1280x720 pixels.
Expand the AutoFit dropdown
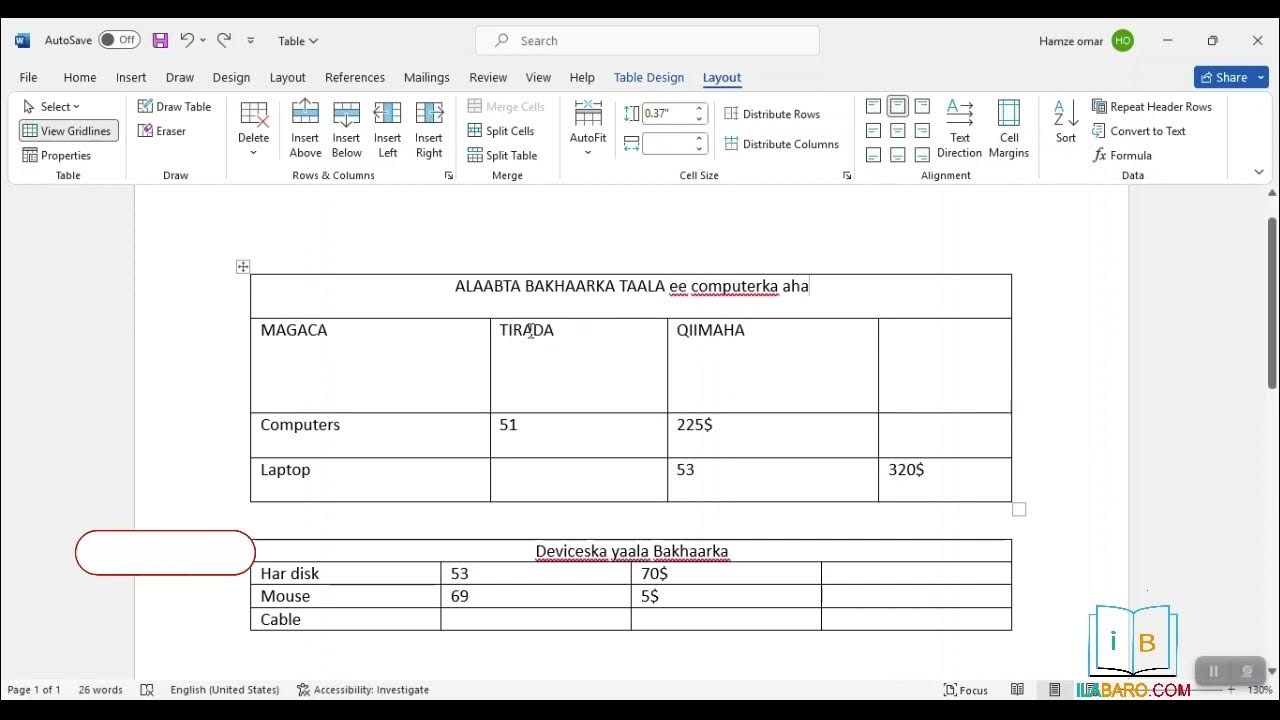[x=588, y=153]
